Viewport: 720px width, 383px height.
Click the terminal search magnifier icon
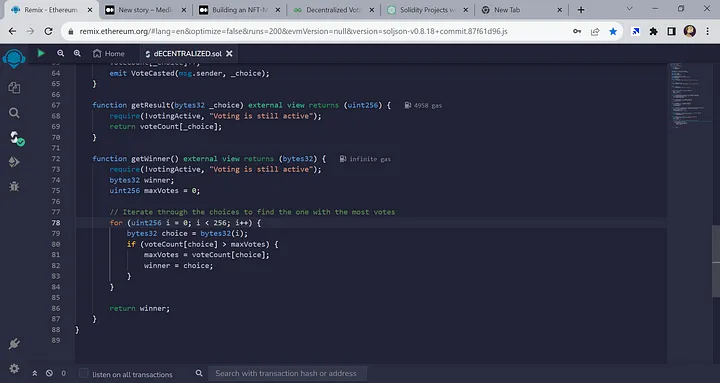click(x=199, y=373)
